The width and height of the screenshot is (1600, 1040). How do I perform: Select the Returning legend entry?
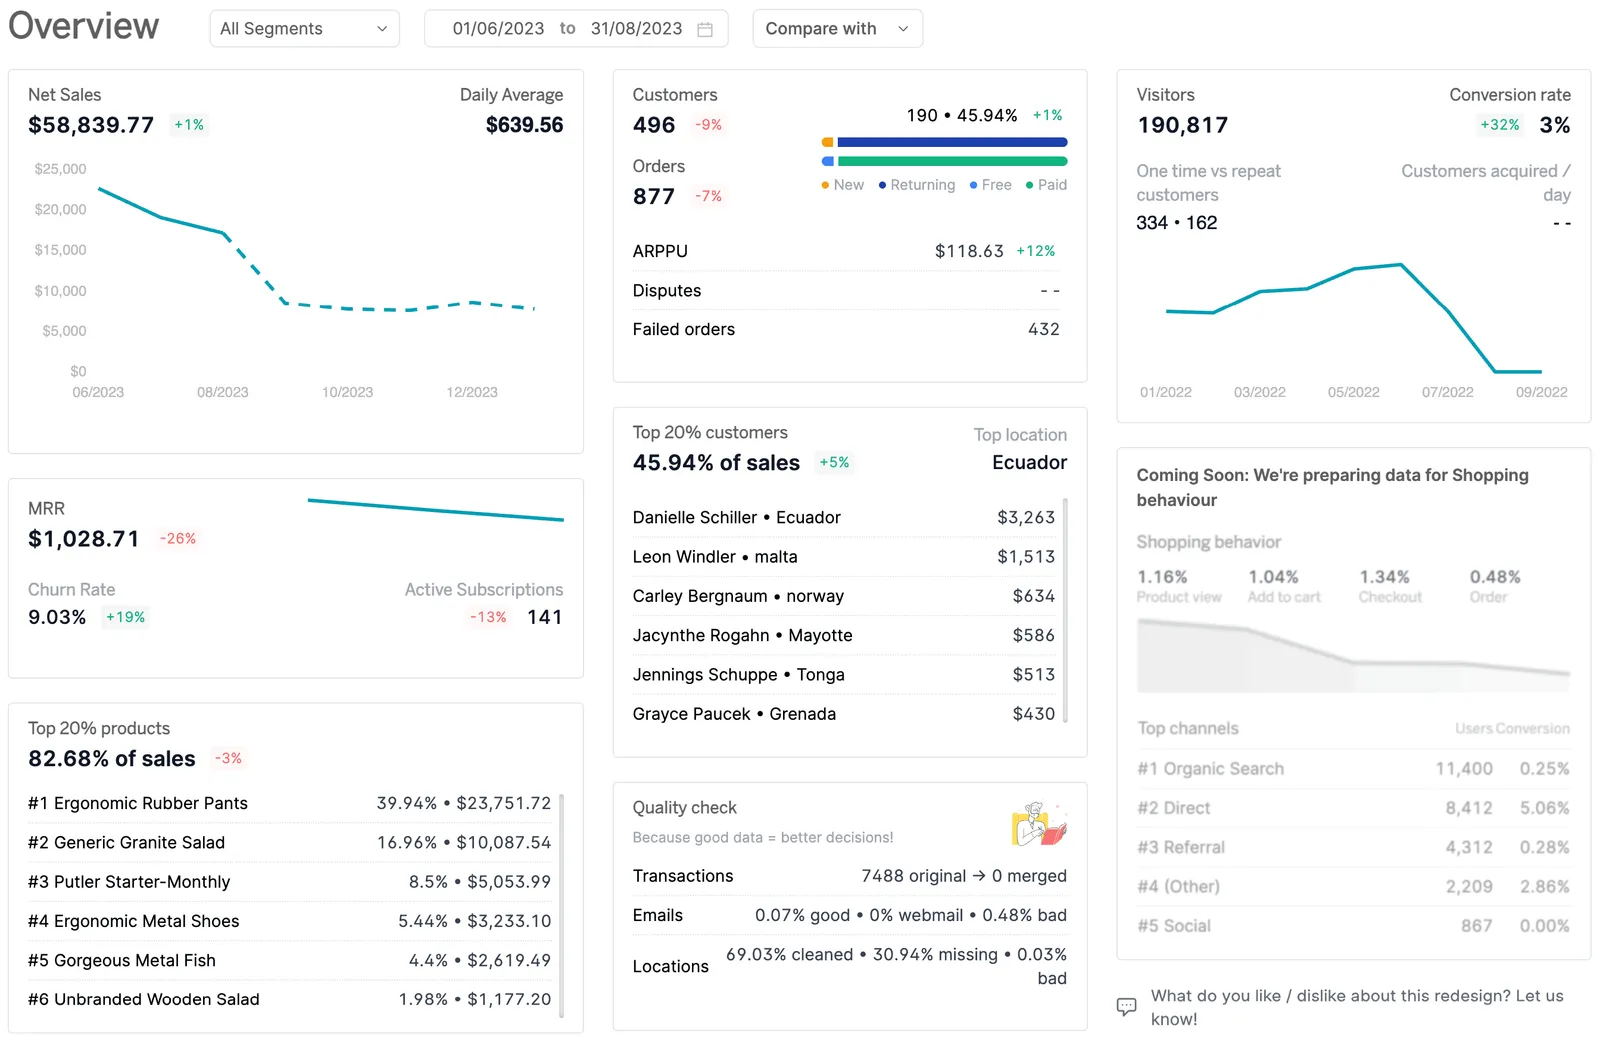(x=916, y=185)
